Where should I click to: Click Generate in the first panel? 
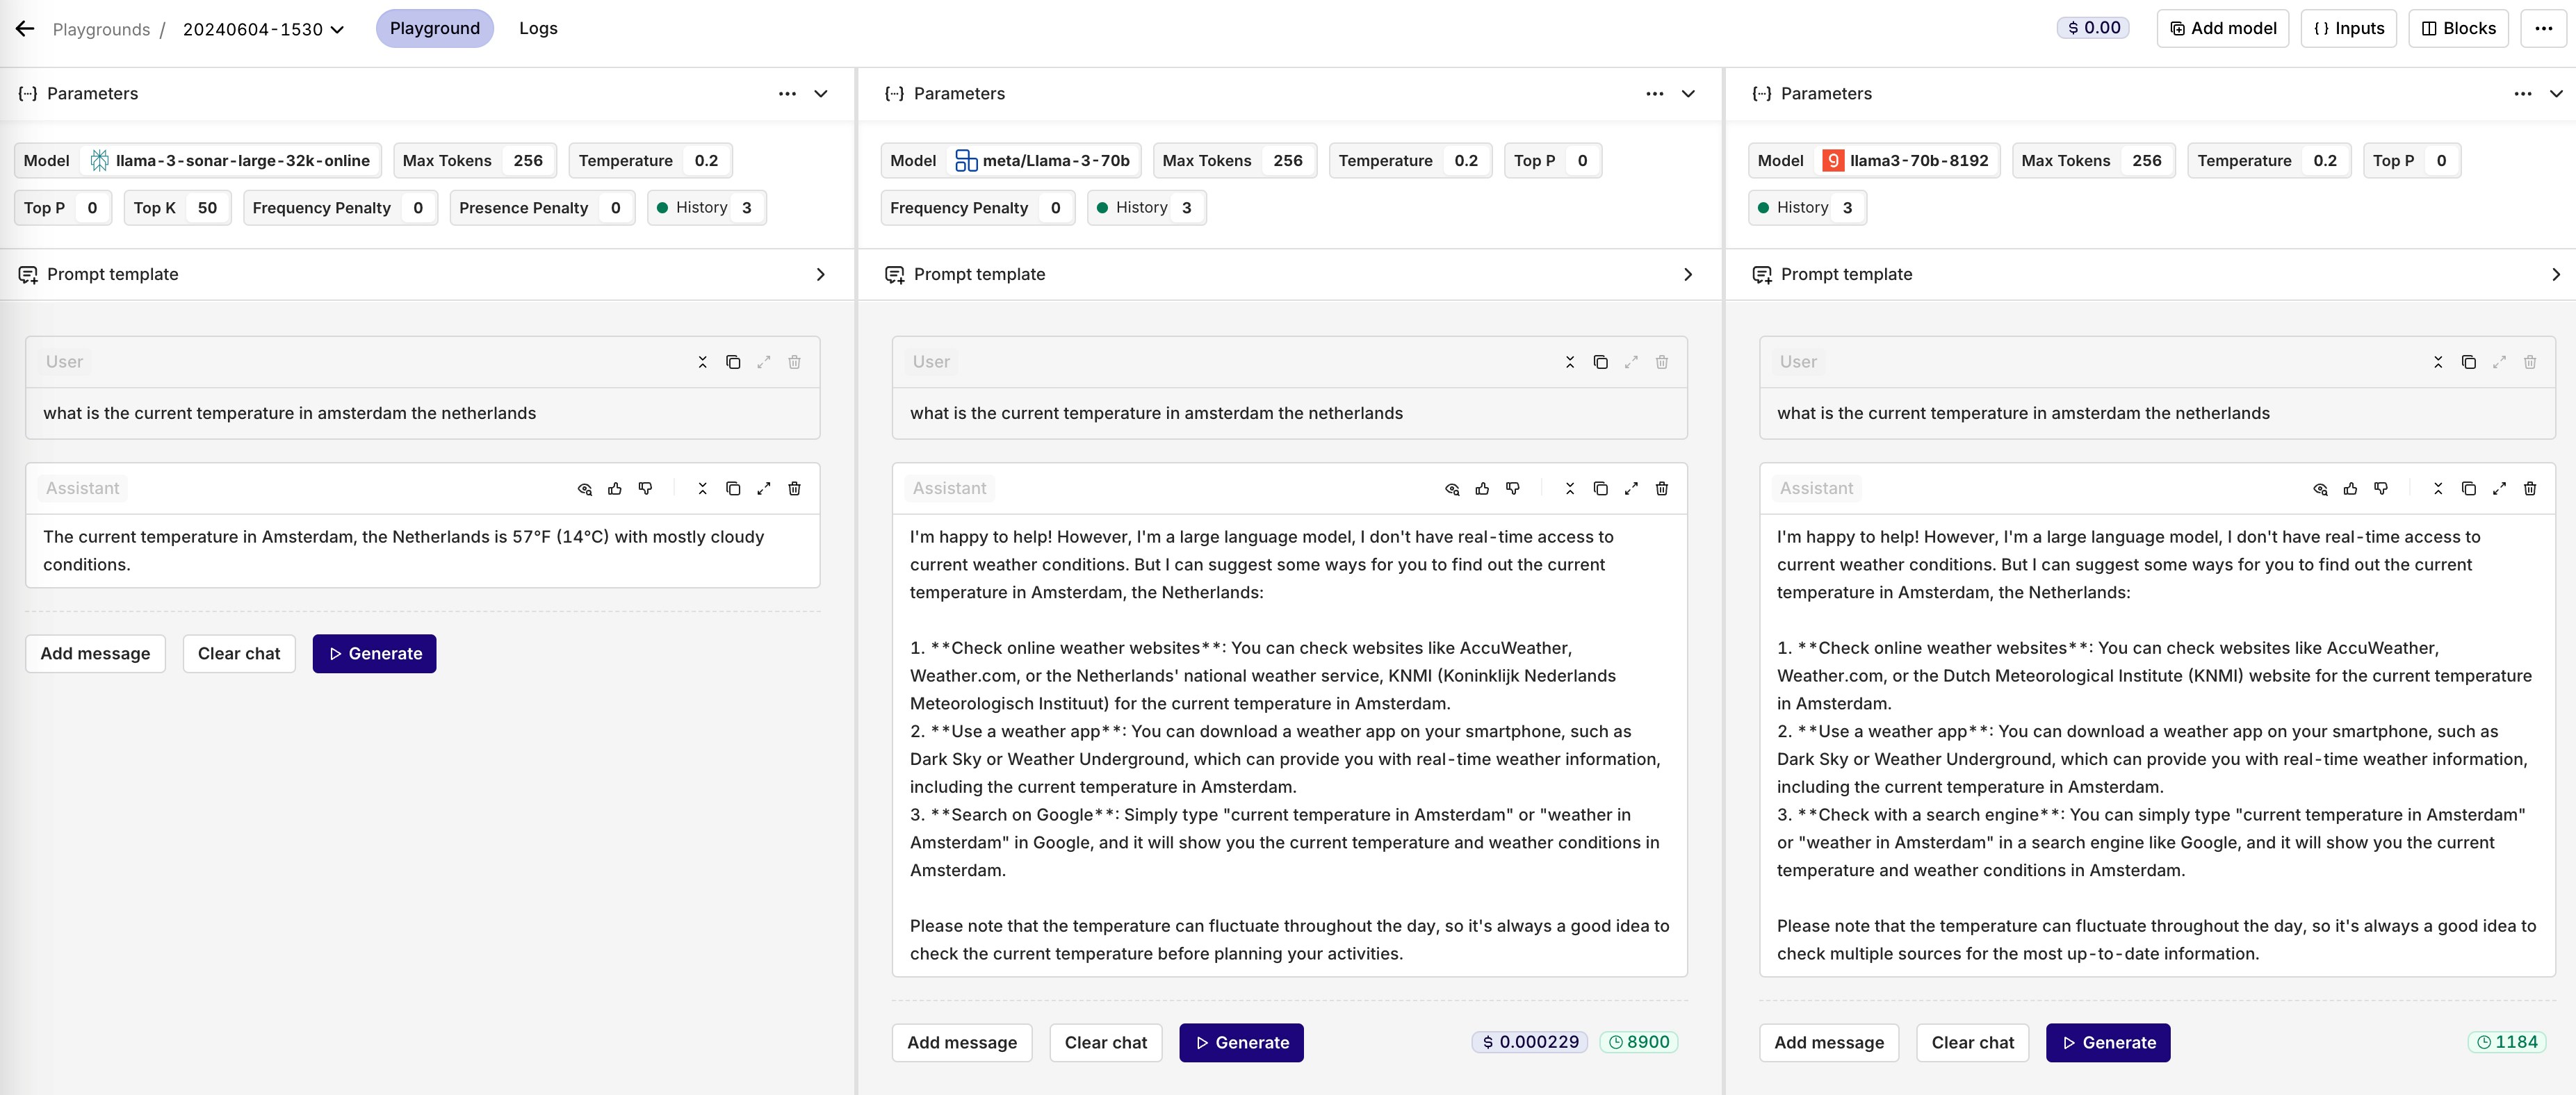point(374,654)
